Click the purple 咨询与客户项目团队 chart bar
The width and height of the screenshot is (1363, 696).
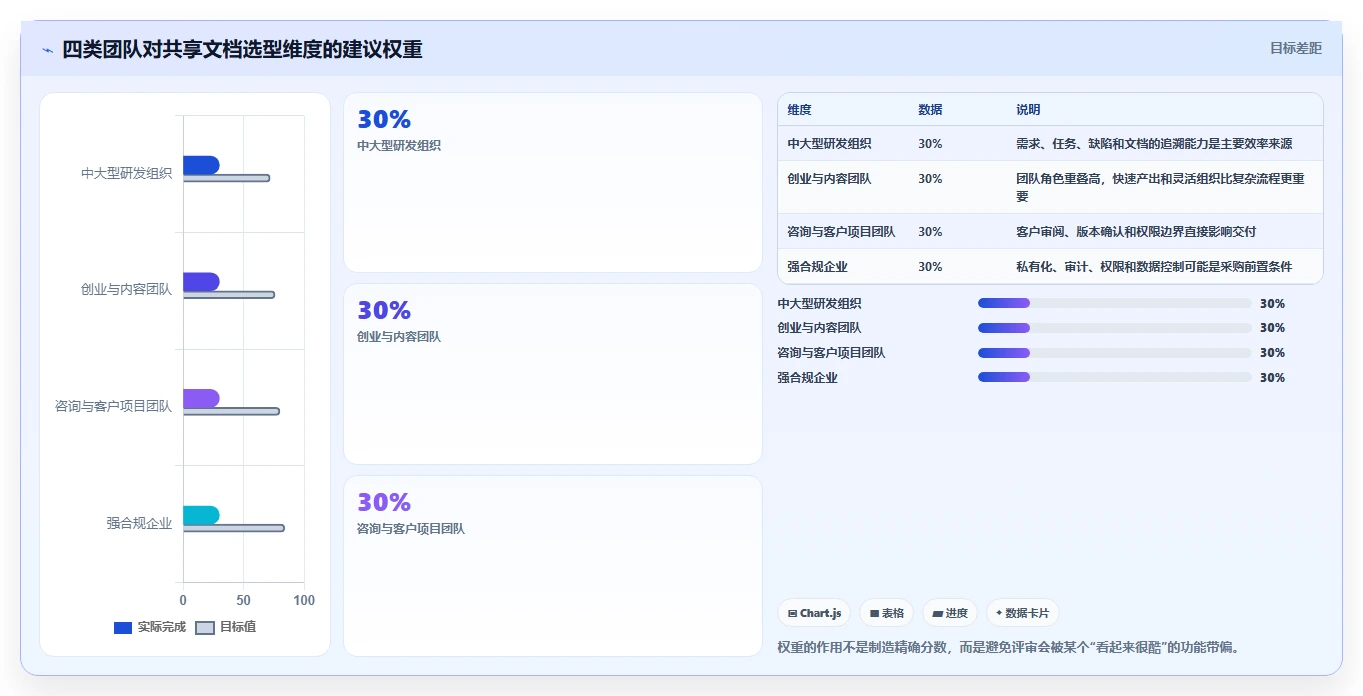click(201, 398)
